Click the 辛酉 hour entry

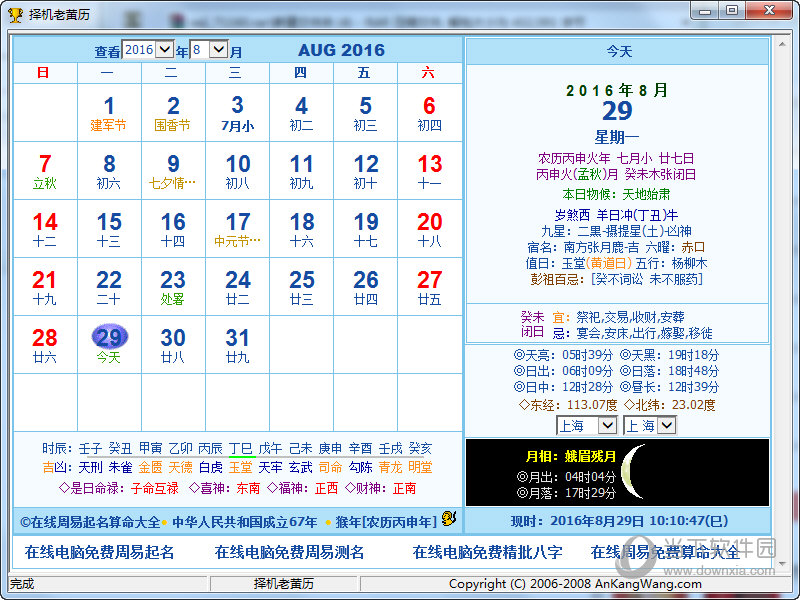tap(360, 448)
